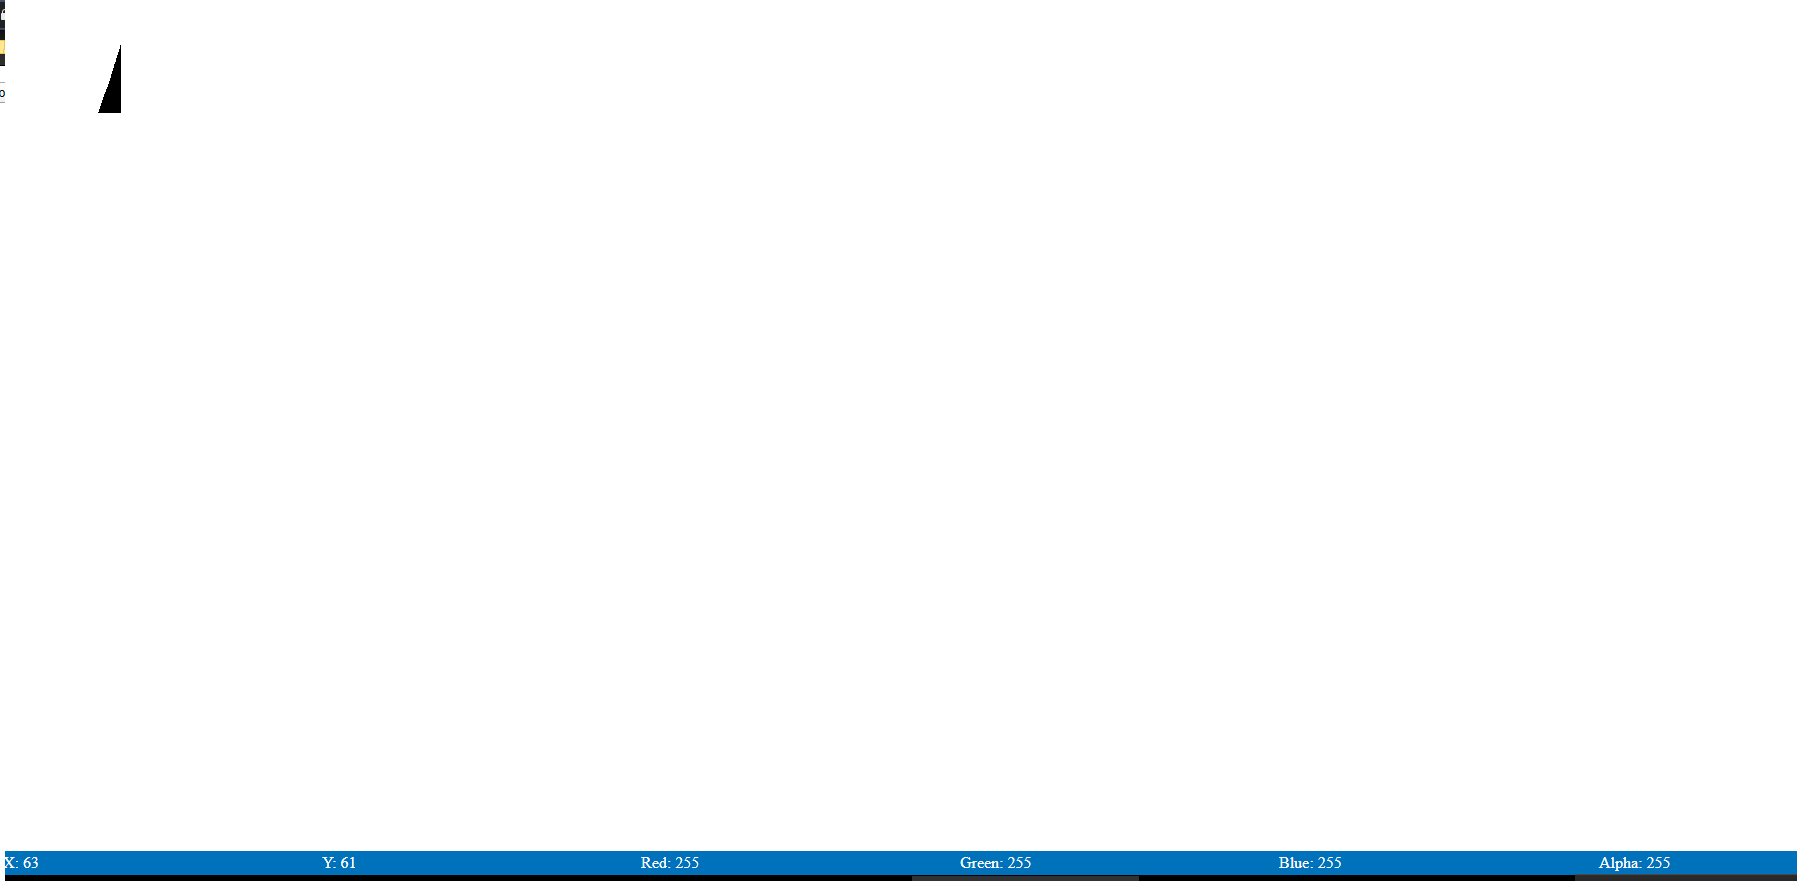
Task: Select the X: 63 coordinate readout
Action: pos(21,862)
